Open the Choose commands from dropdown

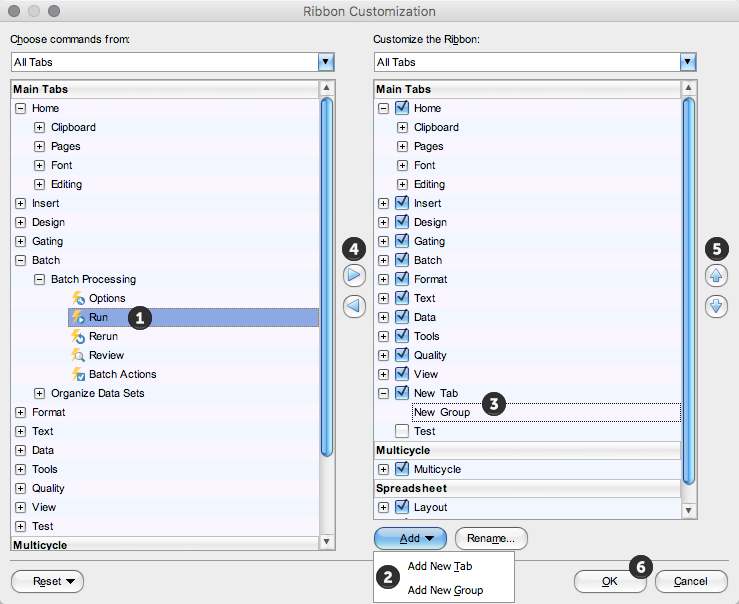pos(325,62)
